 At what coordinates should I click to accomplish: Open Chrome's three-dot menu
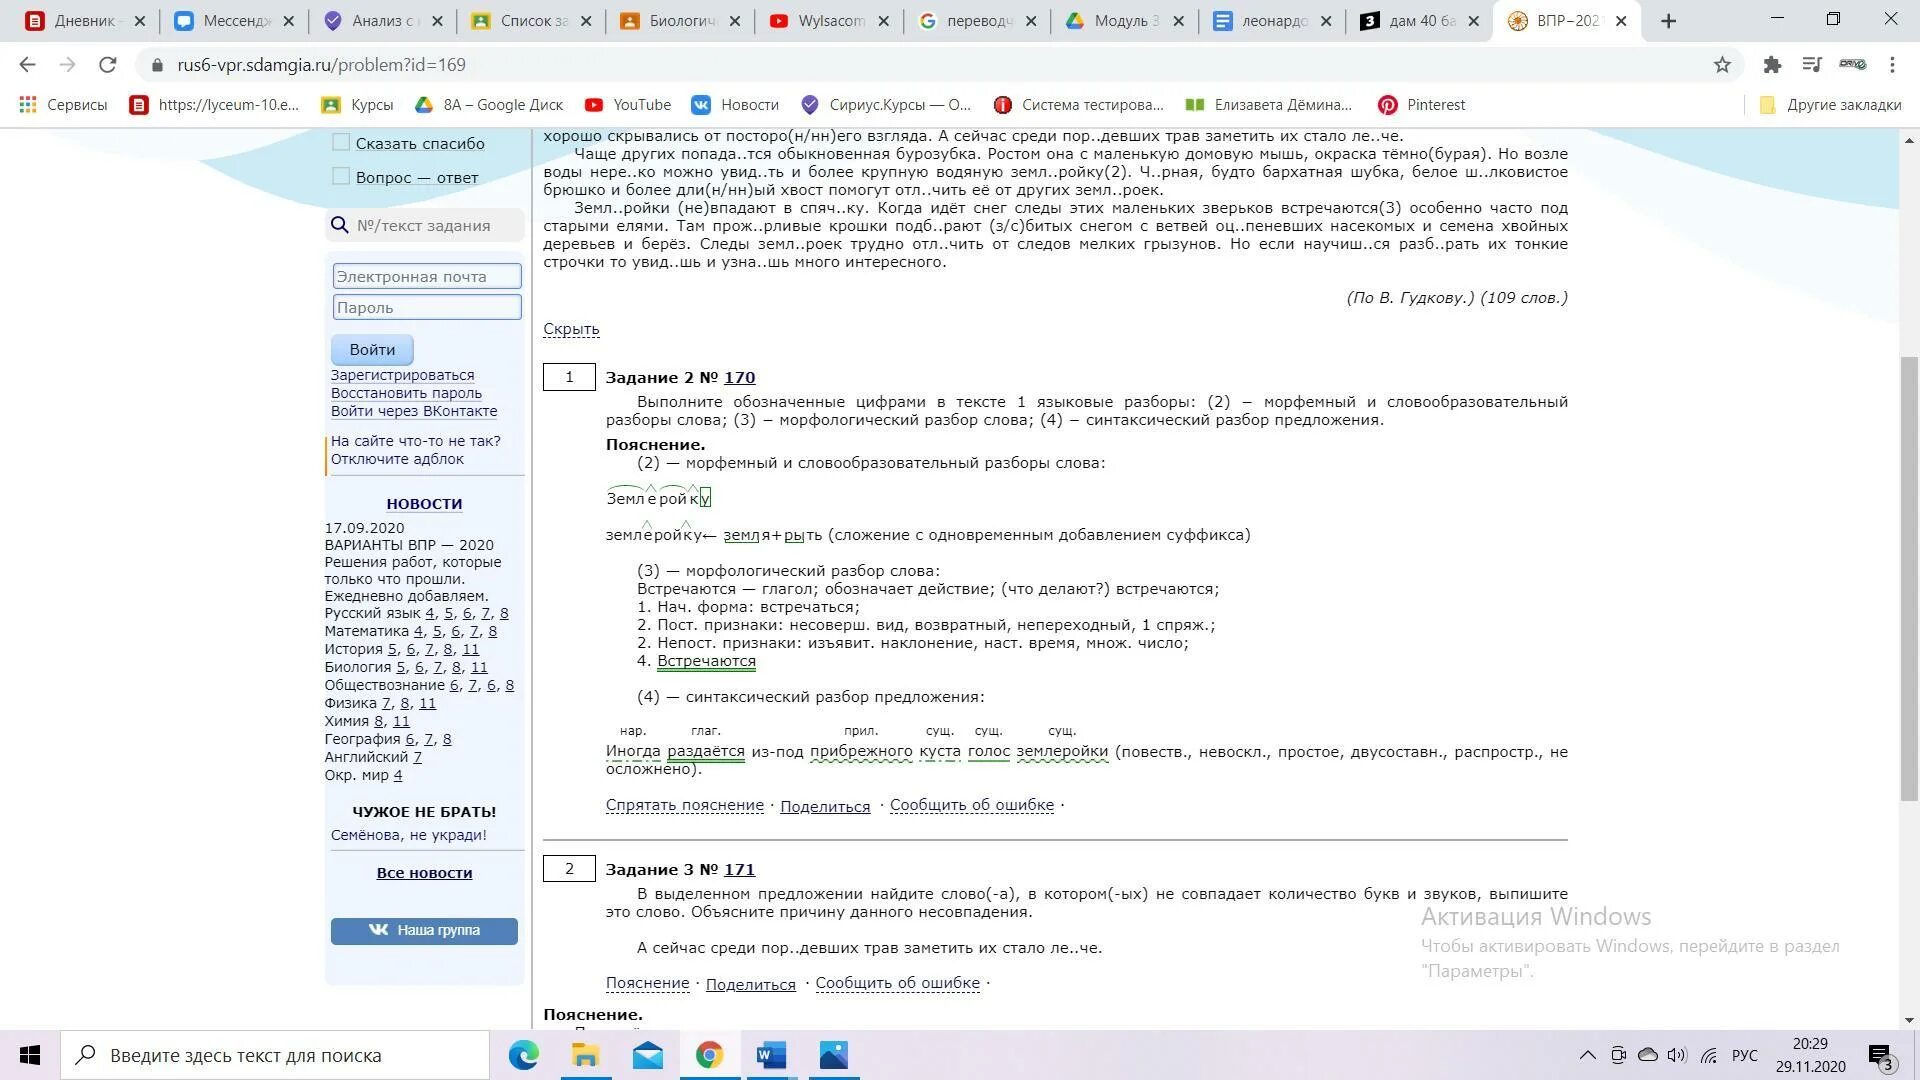(1892, 65)
